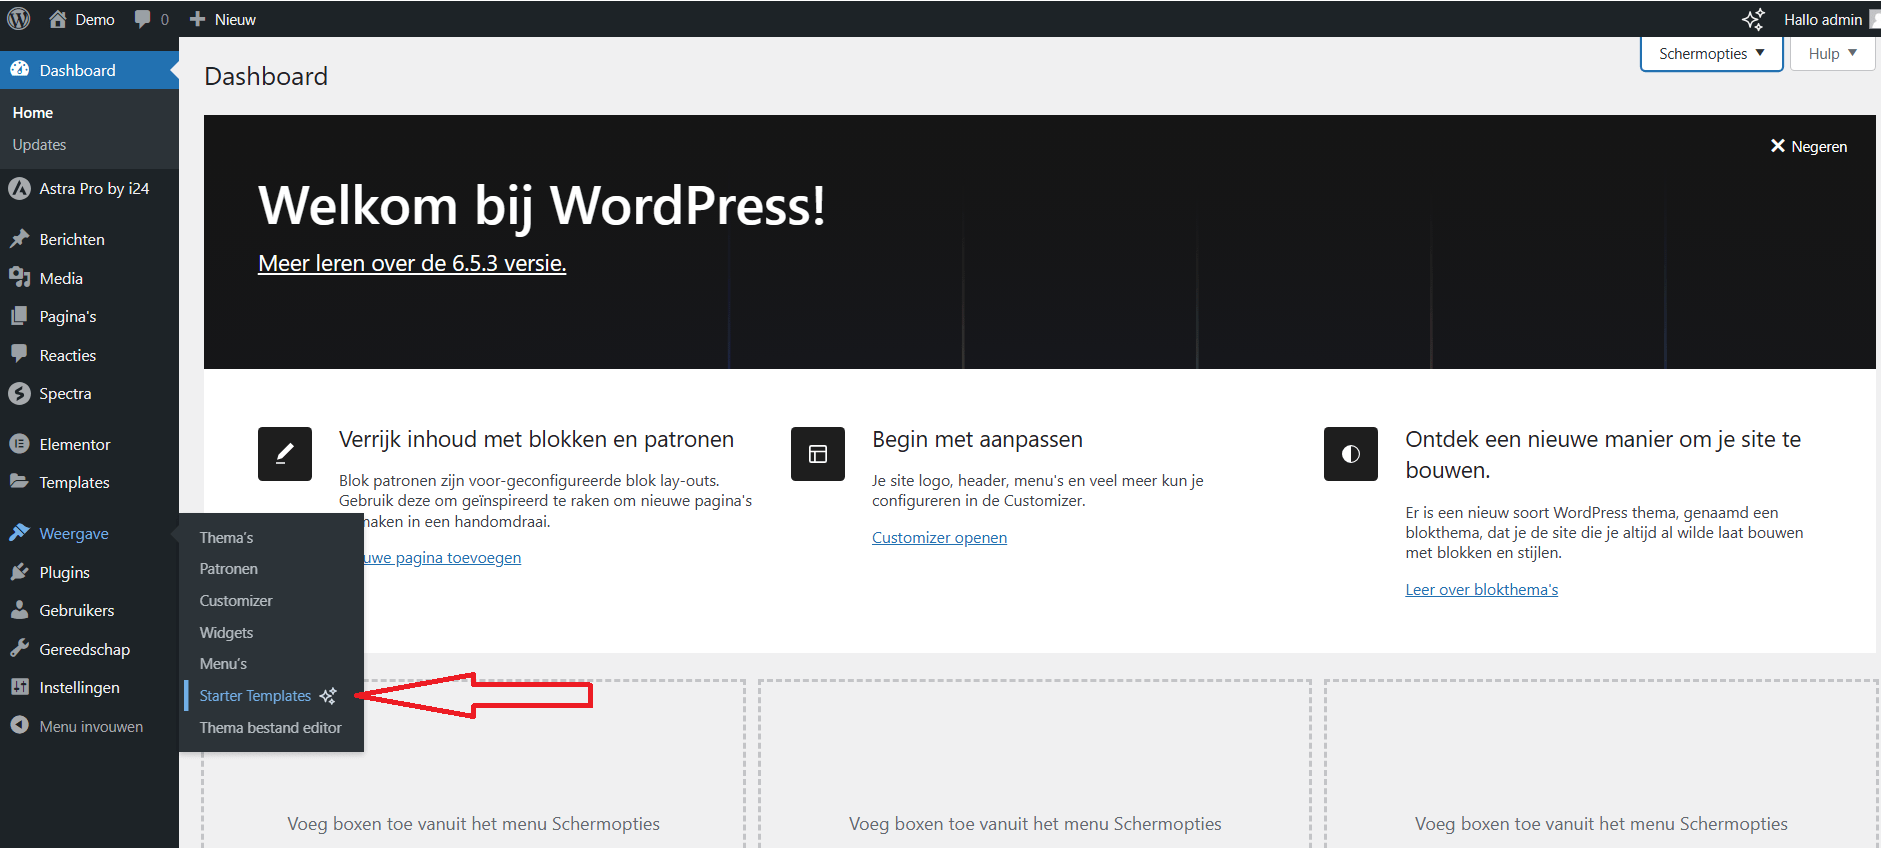Screen dimensions: 1881x848
Task: Click the sparkle icon next to Starter Templates
Action: (328, 696)
